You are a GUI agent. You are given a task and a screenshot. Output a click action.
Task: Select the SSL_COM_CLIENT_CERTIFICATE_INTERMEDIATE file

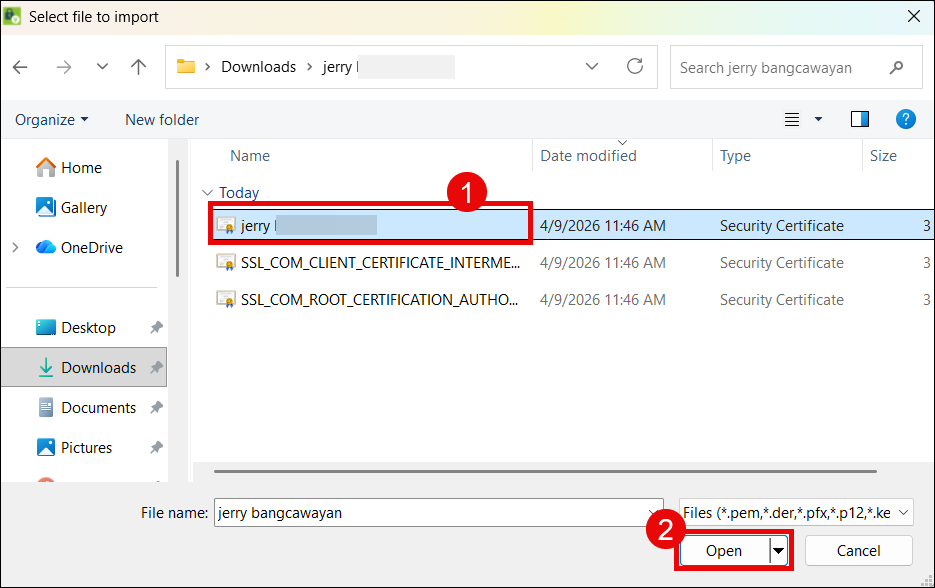point(380,263)
